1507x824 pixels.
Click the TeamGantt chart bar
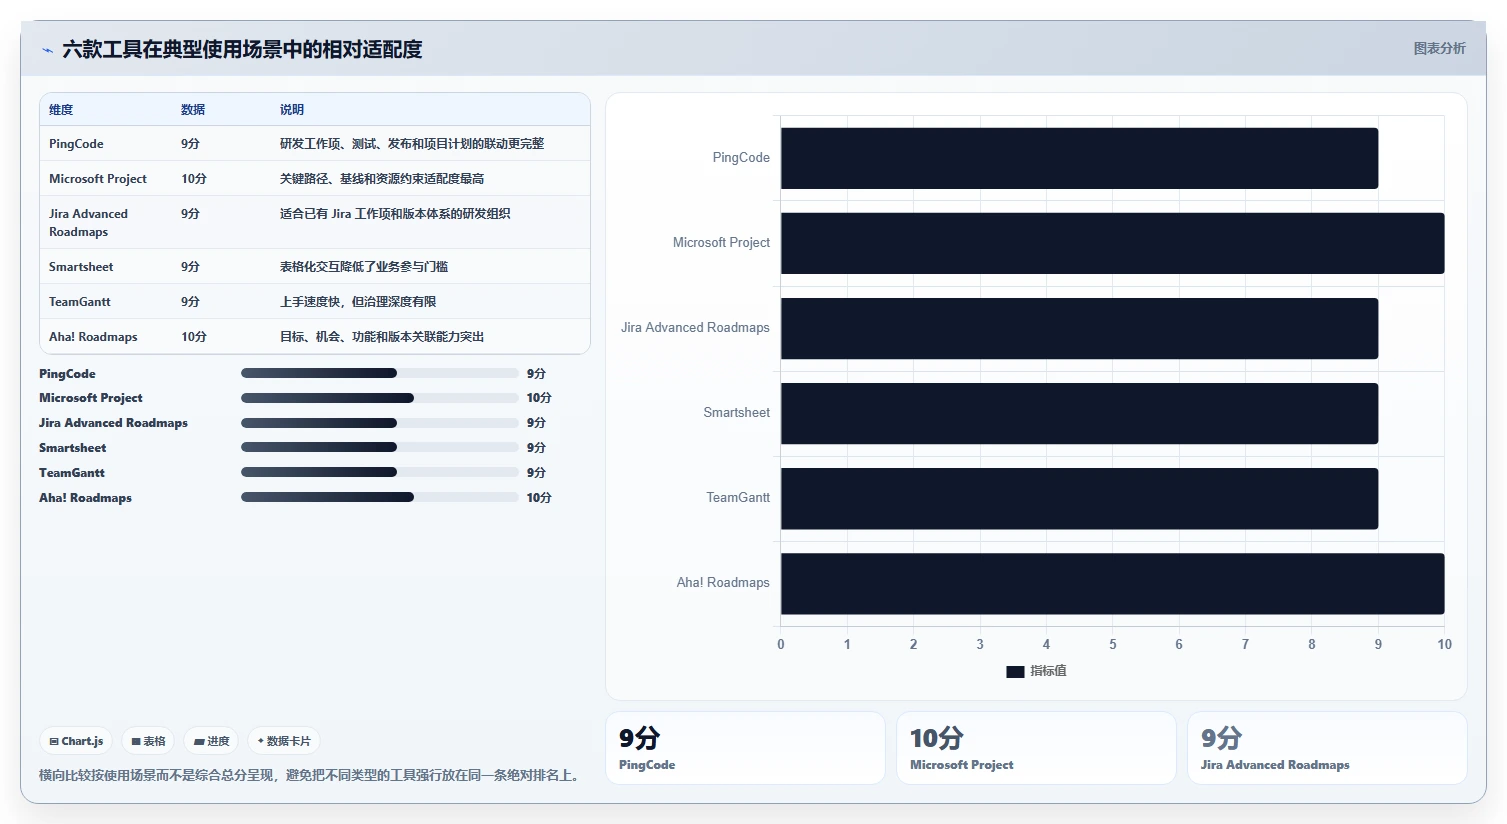[1079, 498]
